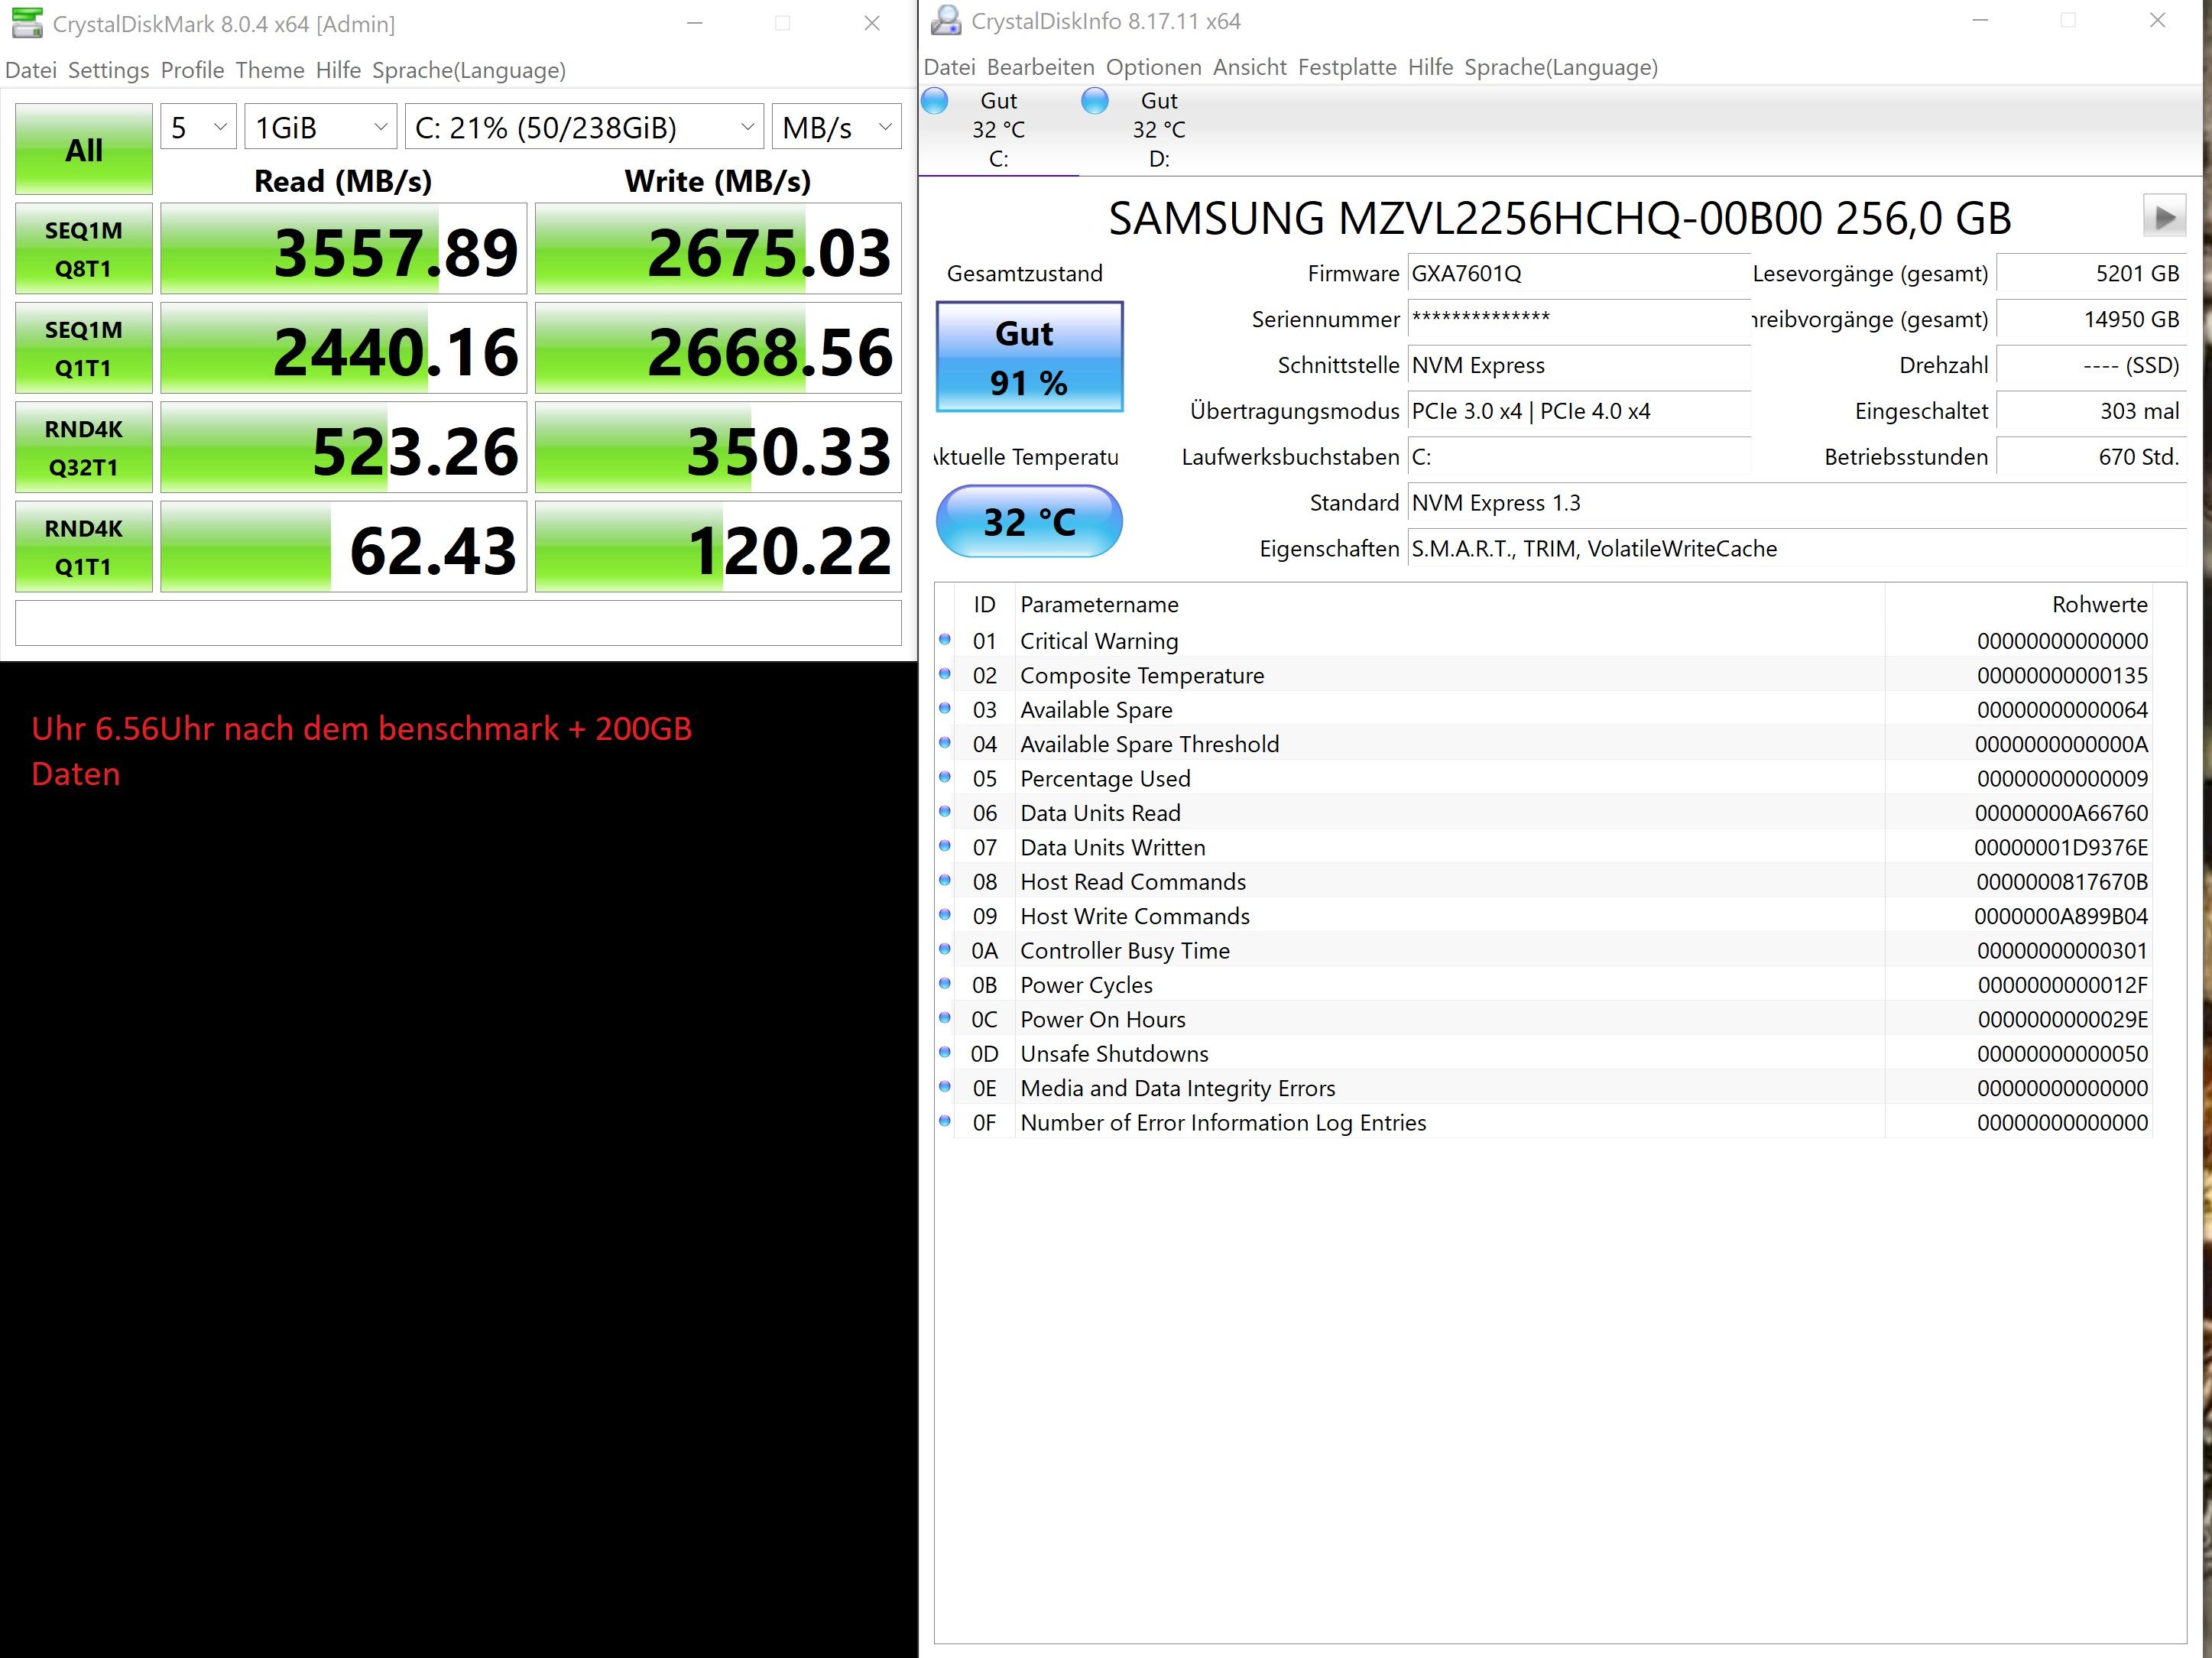Open Theme menu in CrystalDiskMark

[270, 70]
